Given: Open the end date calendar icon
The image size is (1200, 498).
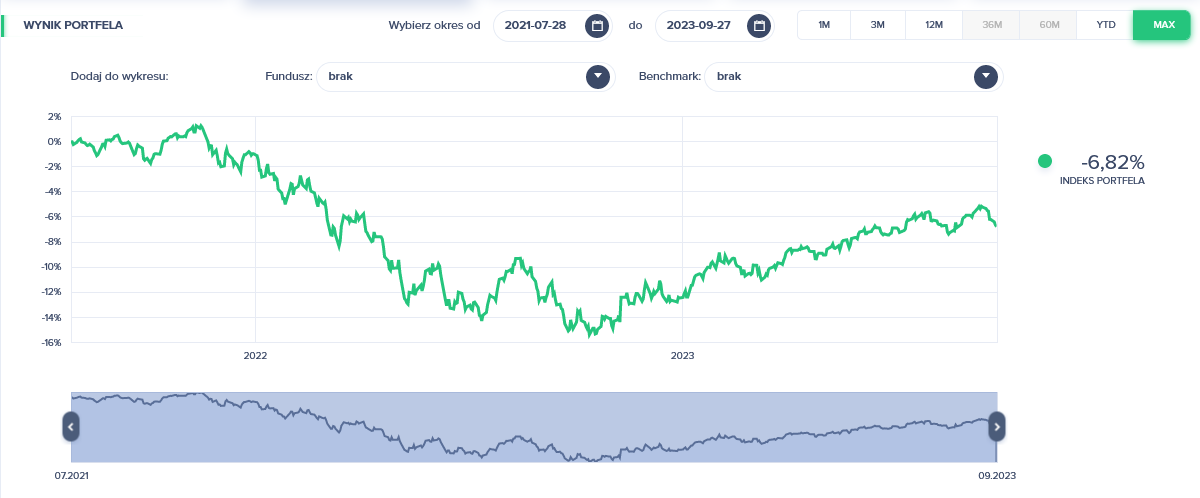Looking at the screenshot, I should pyautogui.click(x=759, y=26).
